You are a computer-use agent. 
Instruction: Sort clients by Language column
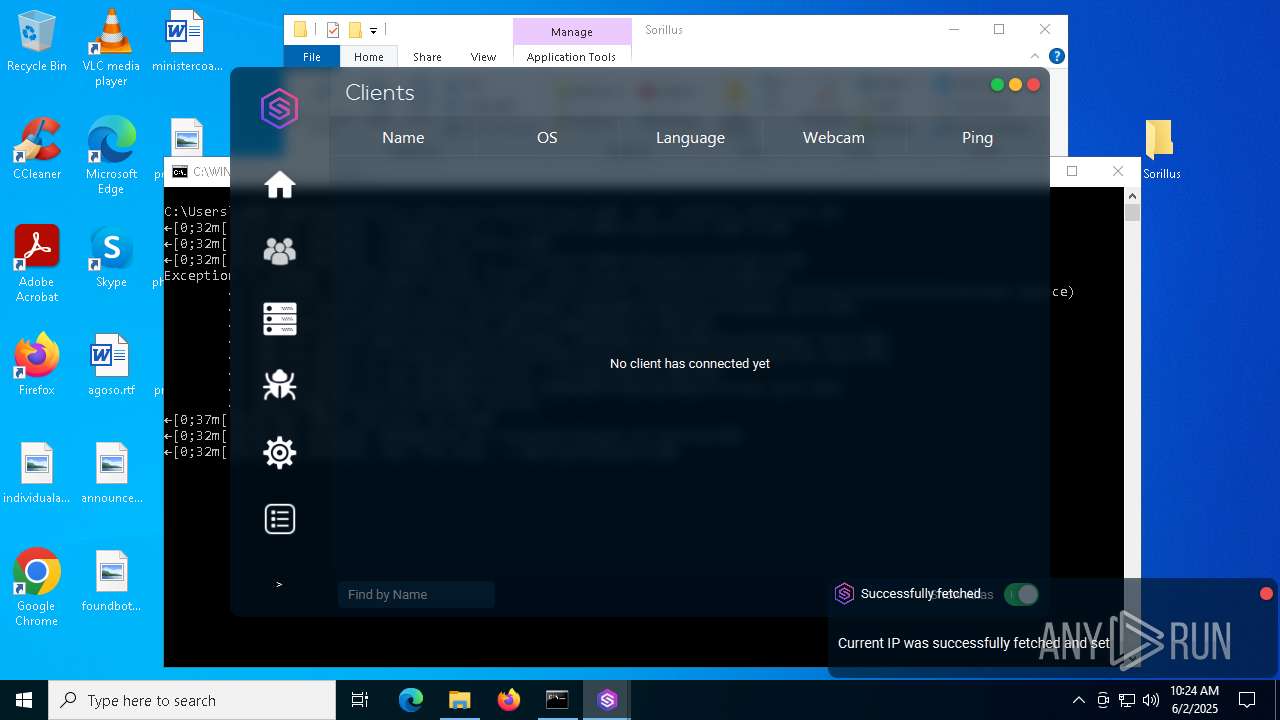pyautogui.click(x=690, y=138)
